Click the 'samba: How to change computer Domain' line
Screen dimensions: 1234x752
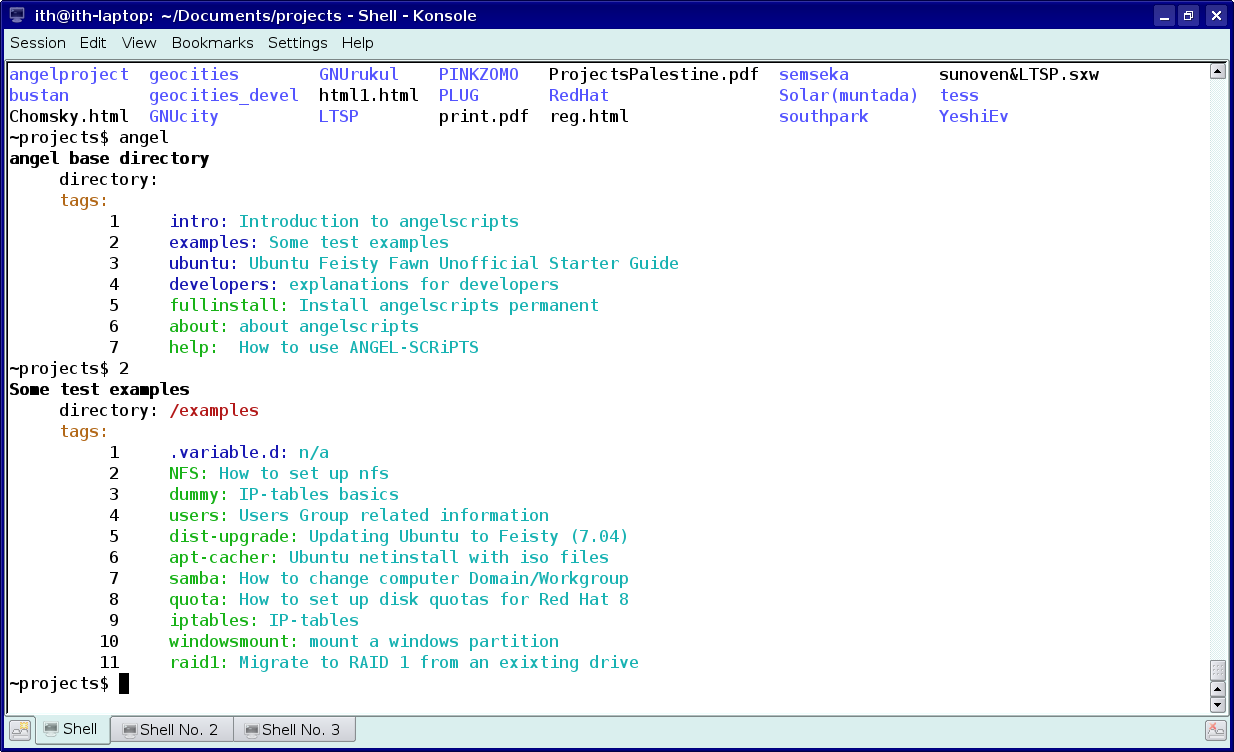tap(399, 578)
